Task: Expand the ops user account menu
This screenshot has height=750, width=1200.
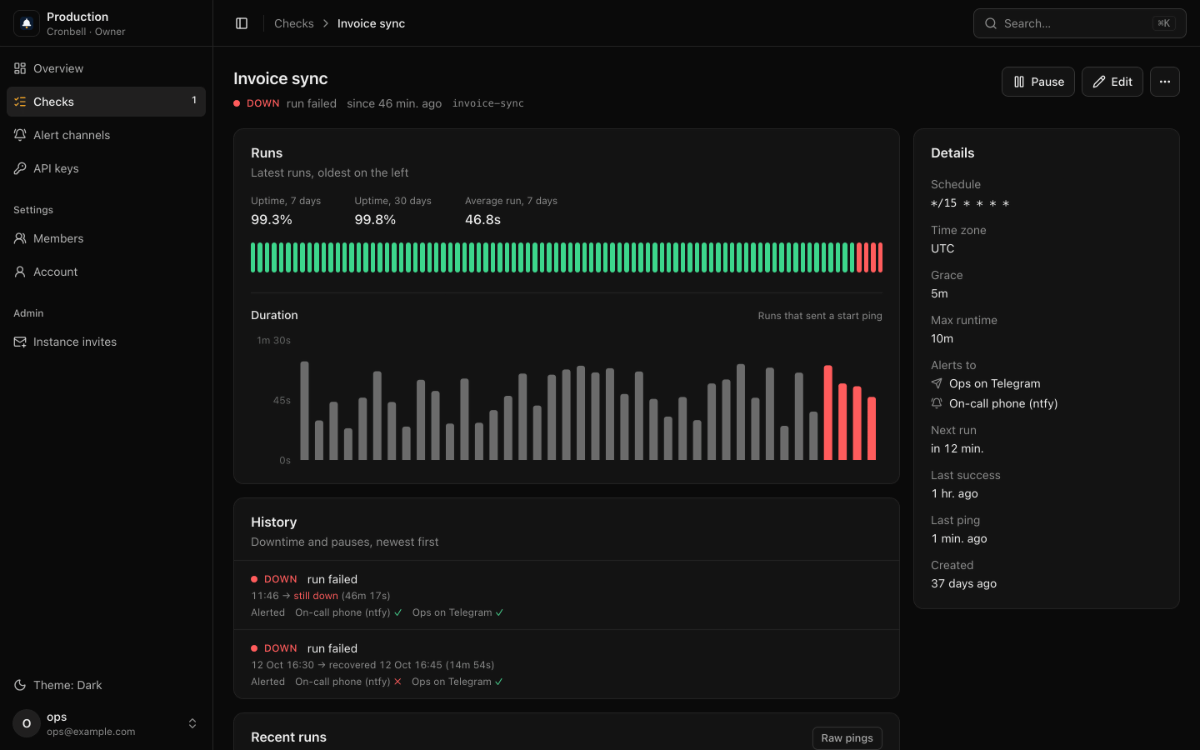Action: (106, 723)
